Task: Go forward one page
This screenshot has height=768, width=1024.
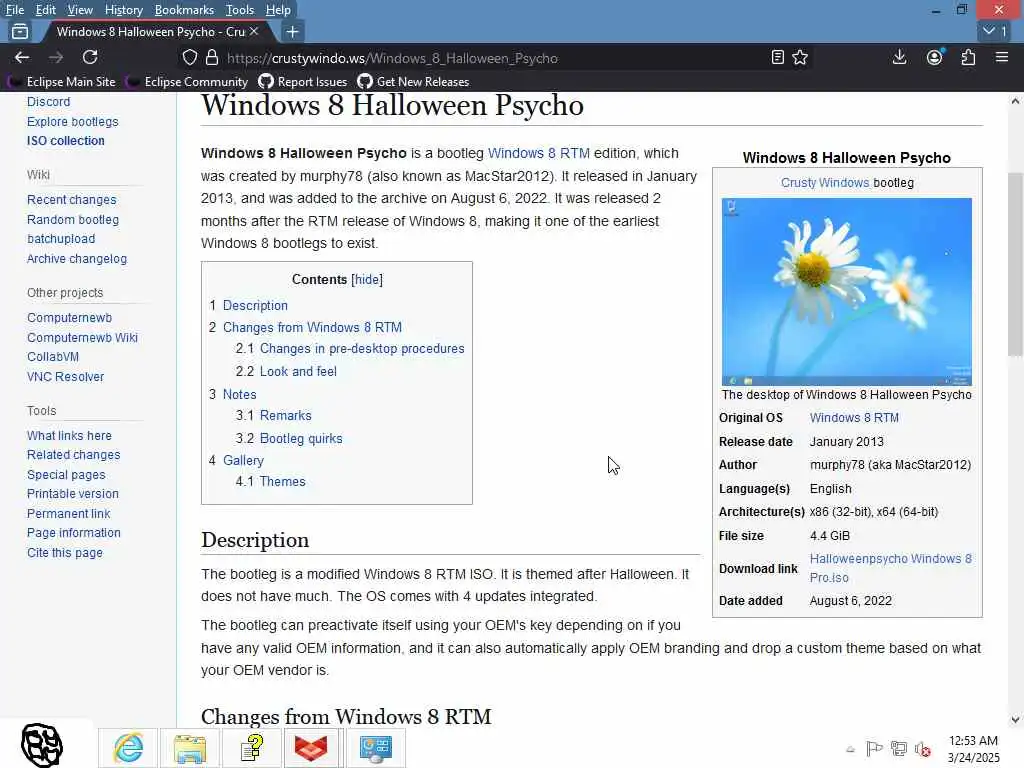Action: [56, 57]
